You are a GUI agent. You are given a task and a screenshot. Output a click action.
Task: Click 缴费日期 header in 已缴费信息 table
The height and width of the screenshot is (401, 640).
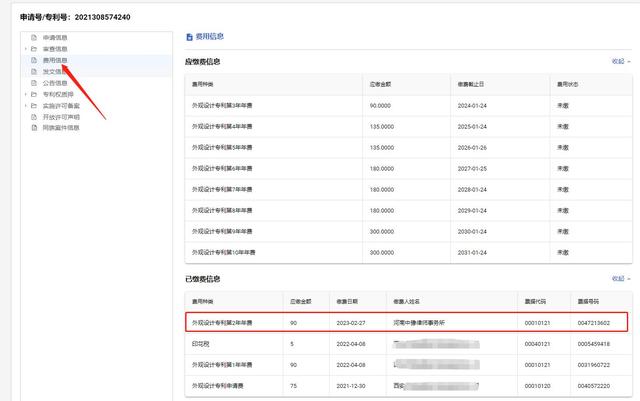click(347, 302)
